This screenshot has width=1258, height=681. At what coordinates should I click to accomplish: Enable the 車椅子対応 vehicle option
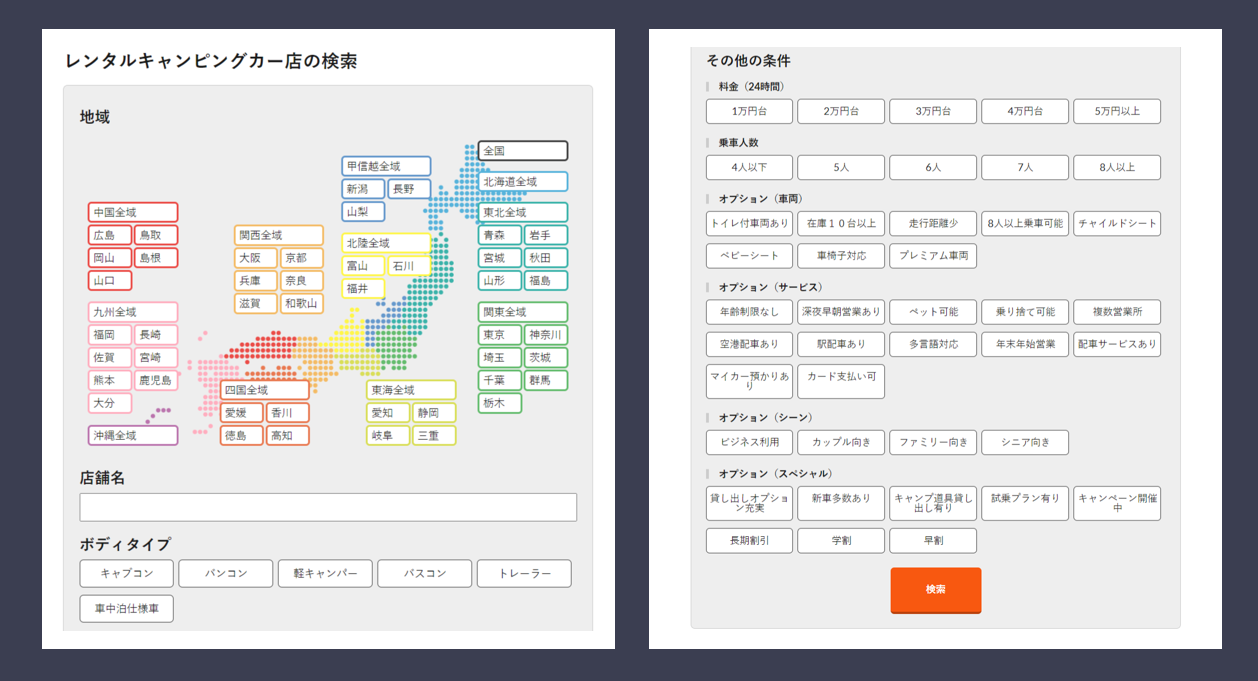pyautogui.click(x=841, y=256)
